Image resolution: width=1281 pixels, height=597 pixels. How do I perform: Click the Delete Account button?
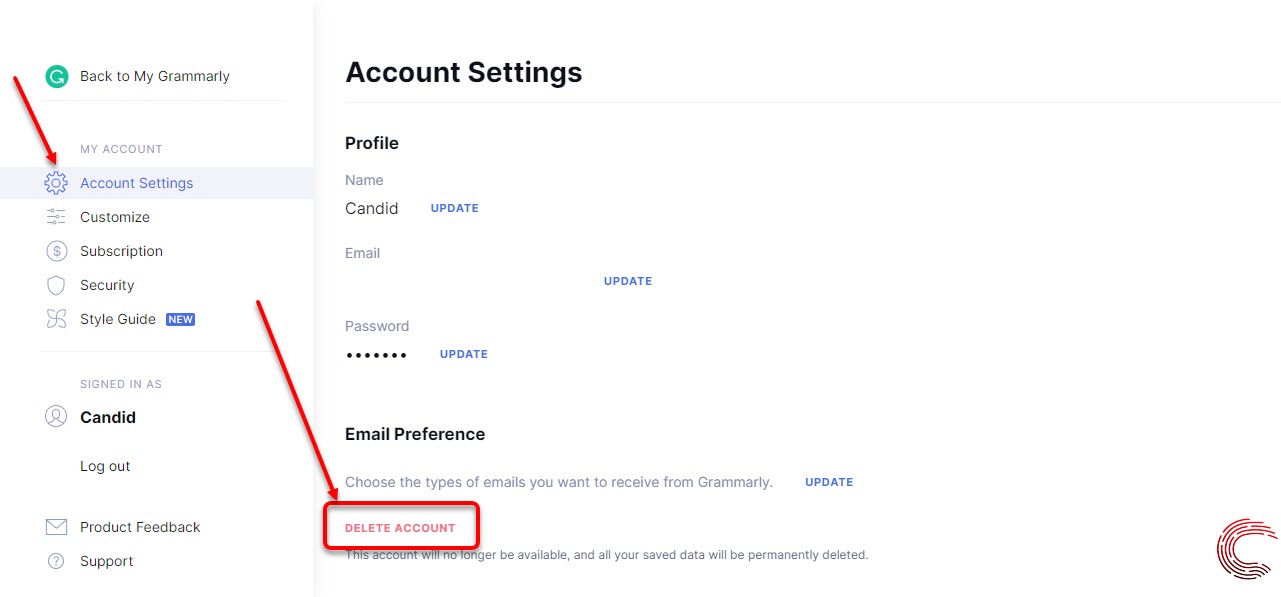pyautogui.click(x=400, y=528)
